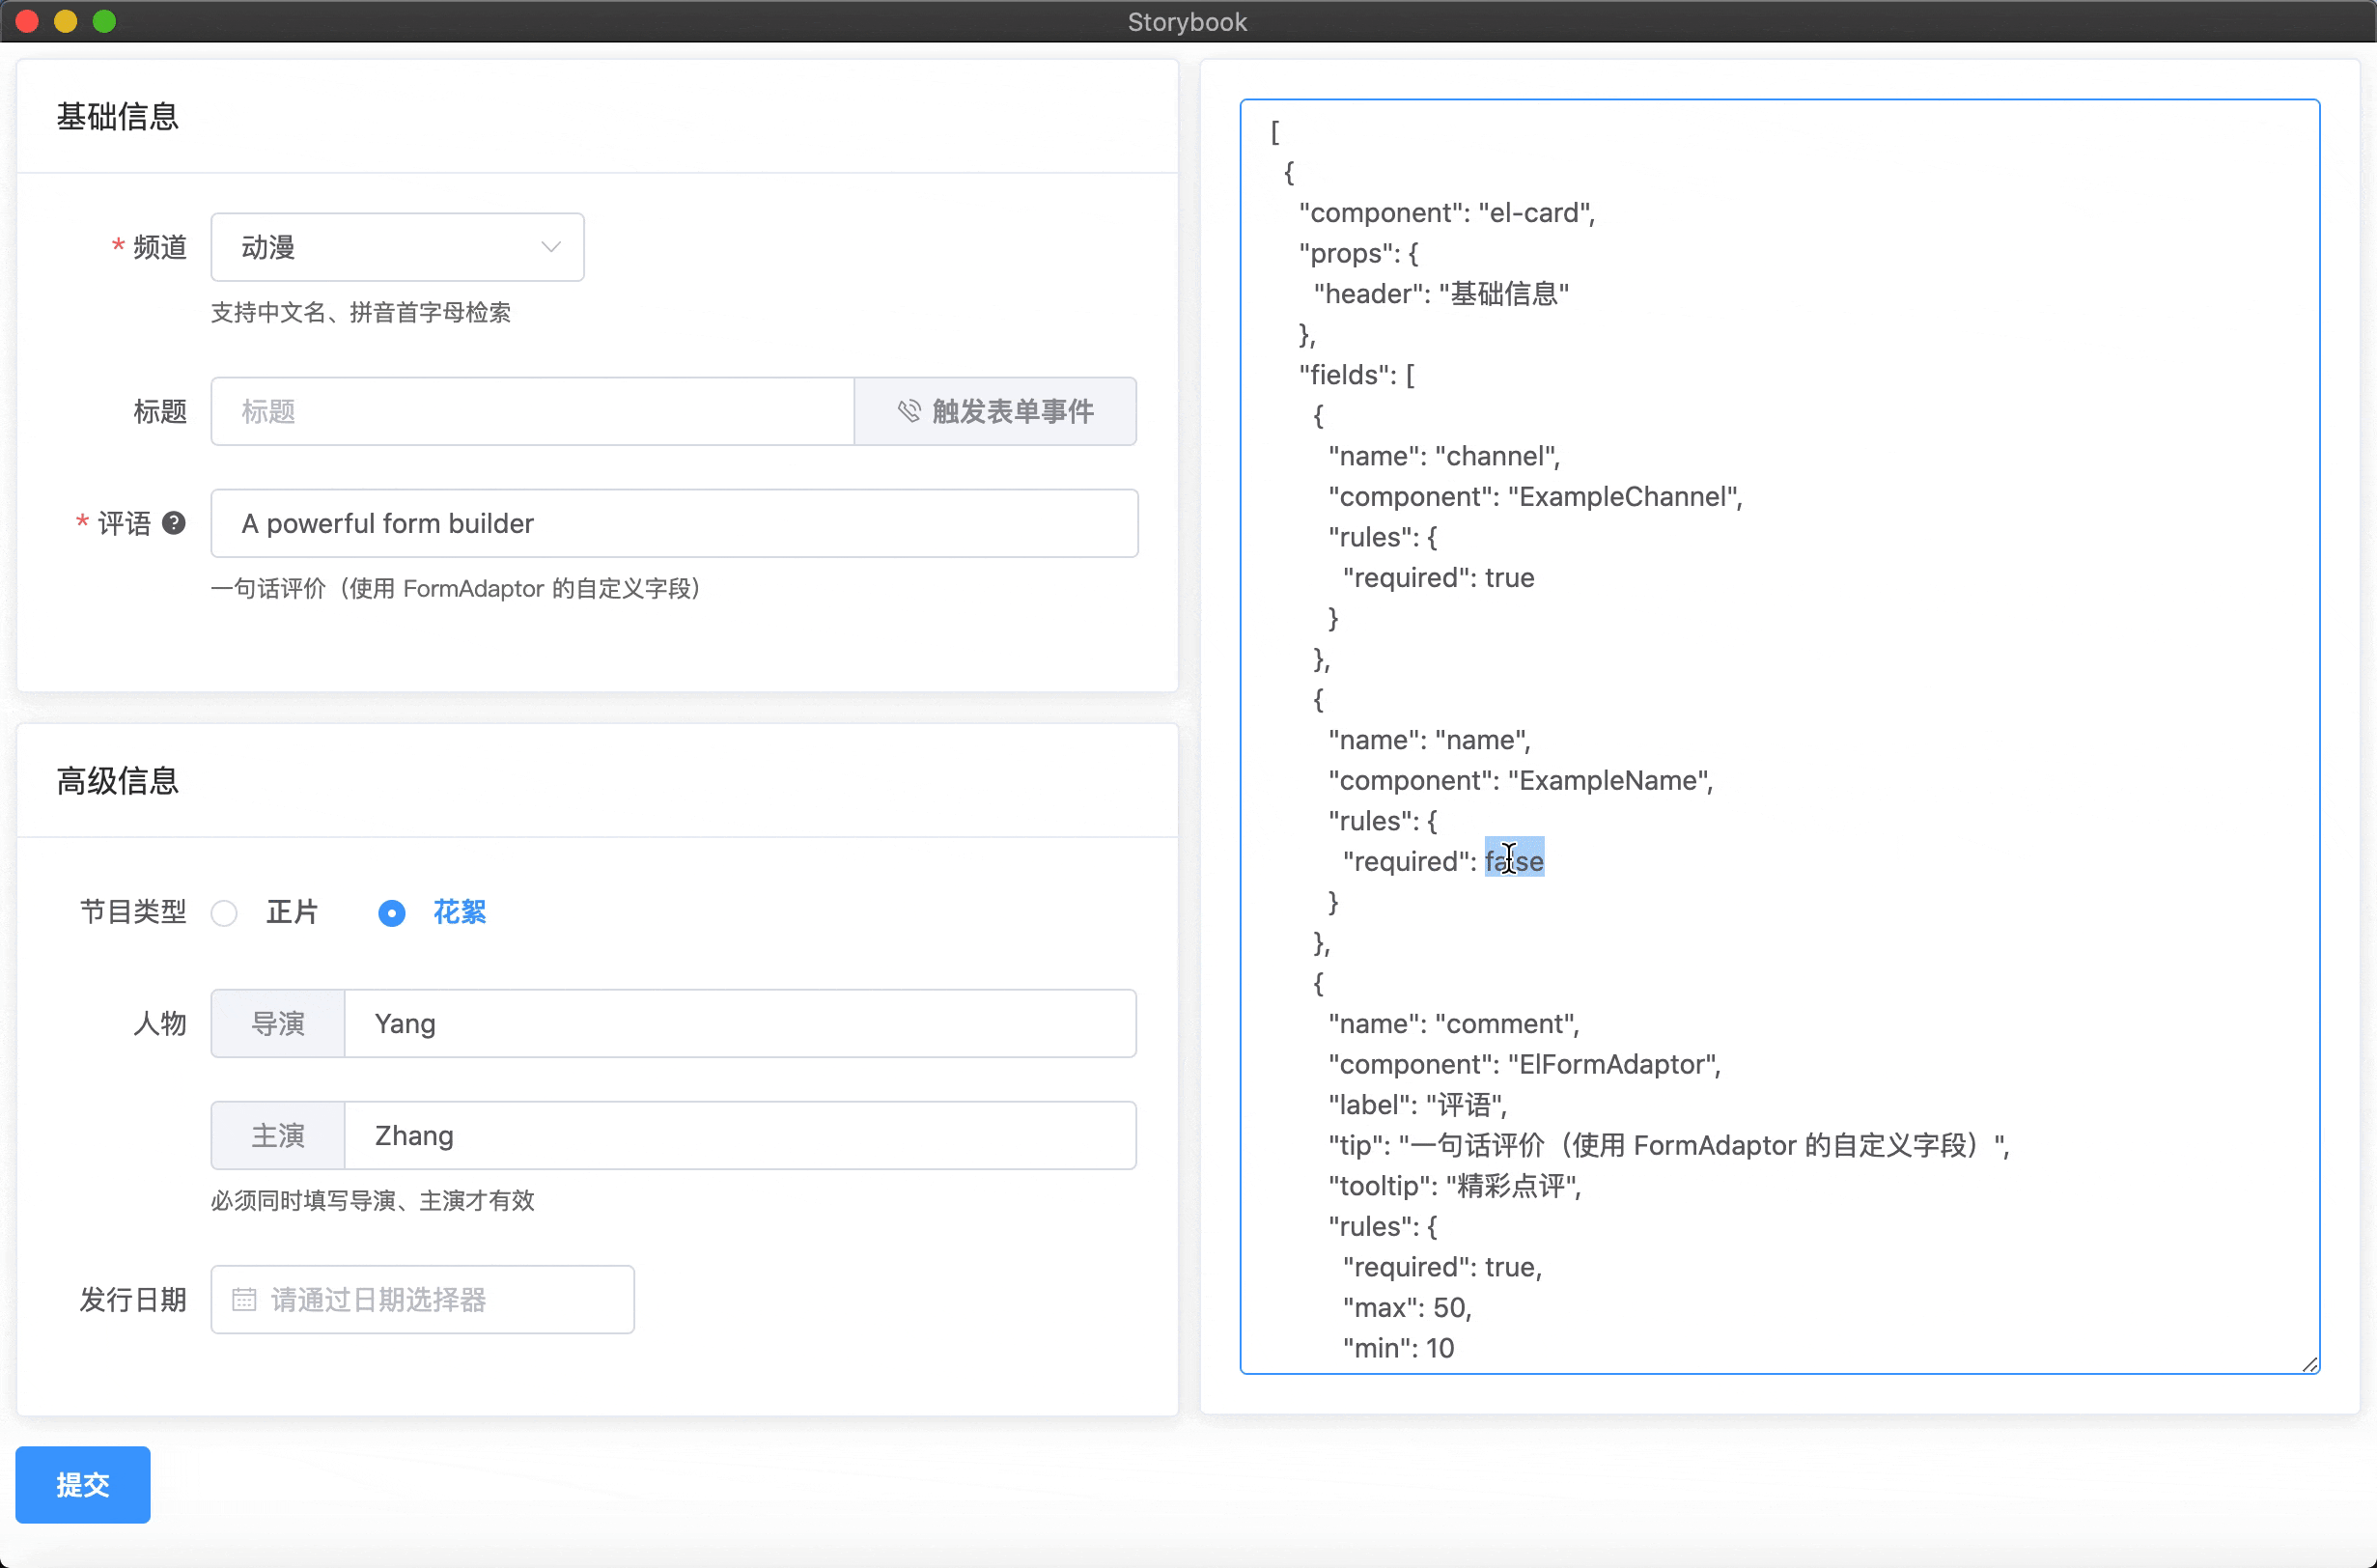The width and height of the screenshot is (2377, 1568).
Task: Click the 导演 Yang input field
Action: pos(739,1023)
